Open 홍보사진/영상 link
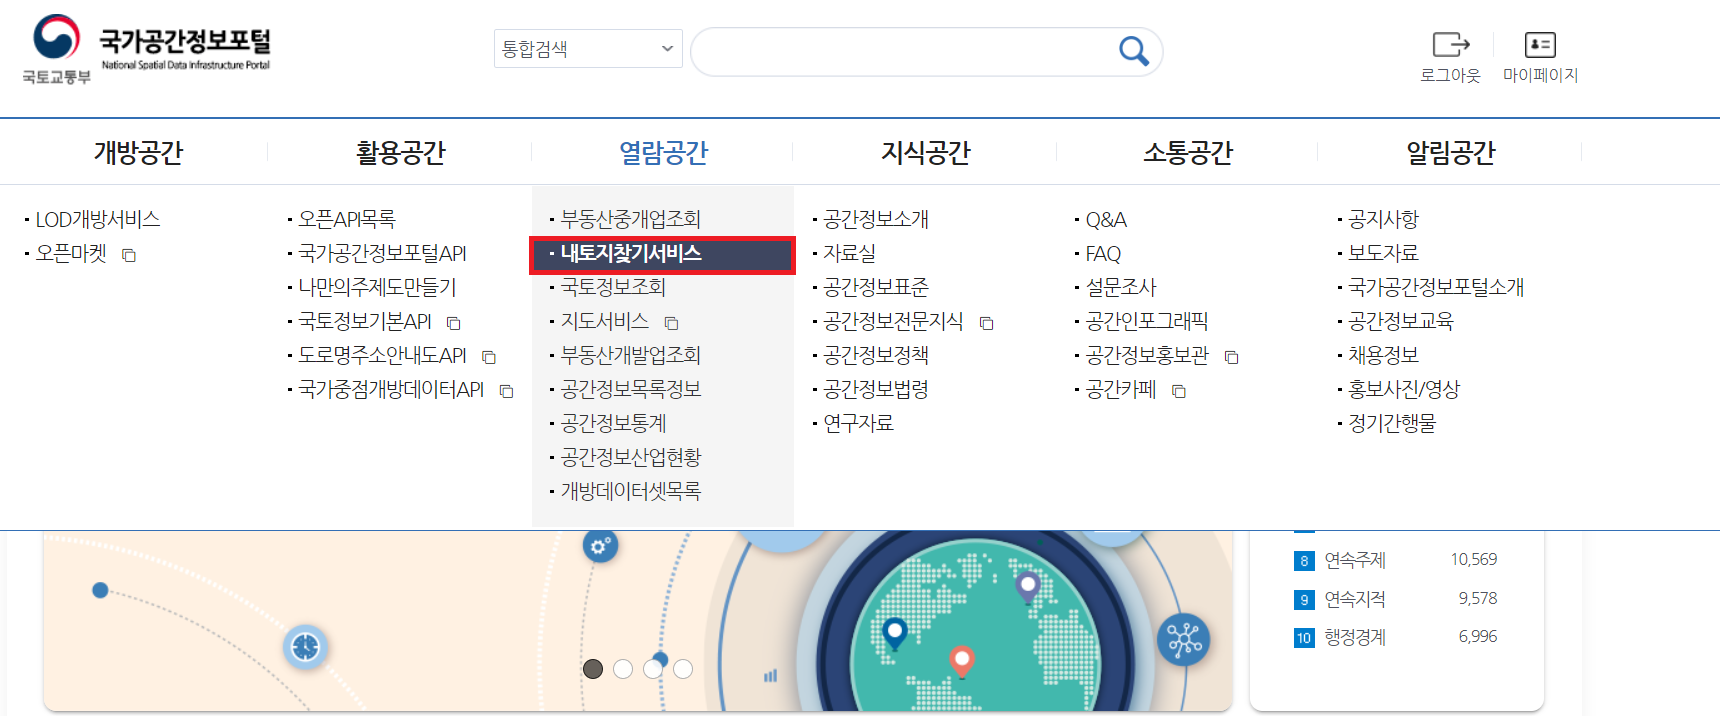Viewport: 1720px width, 716px height. [x=1404, y=389]
